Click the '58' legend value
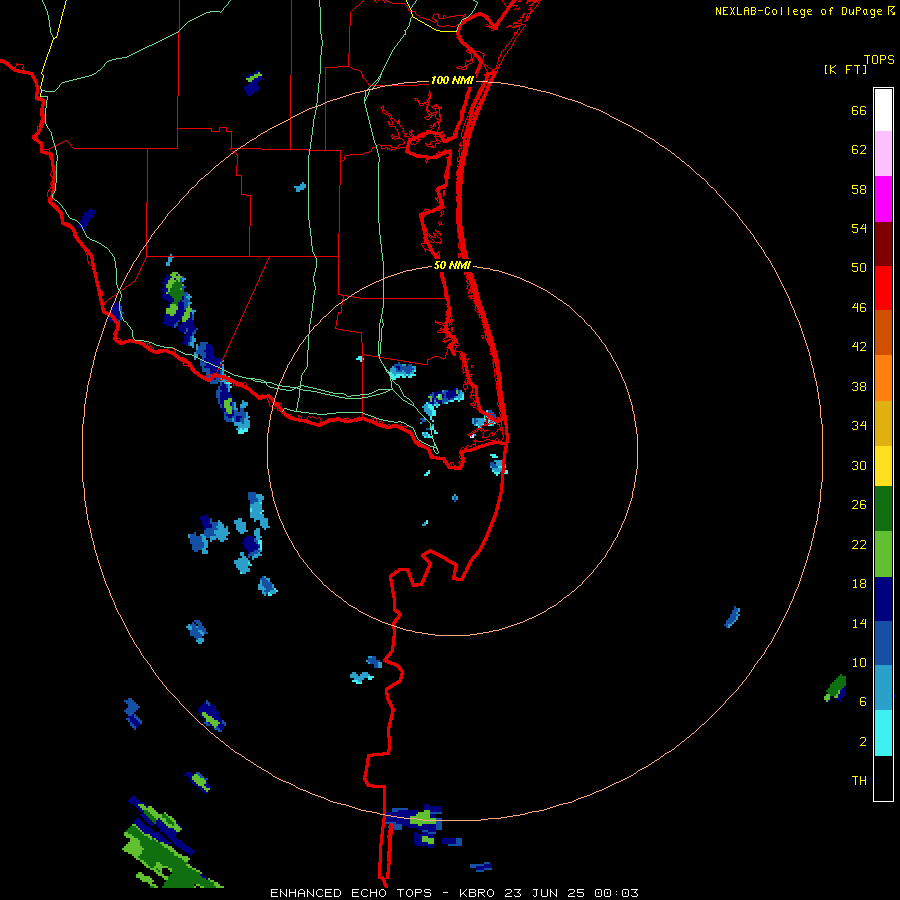900x900 pixels. (x=859, y=189)
